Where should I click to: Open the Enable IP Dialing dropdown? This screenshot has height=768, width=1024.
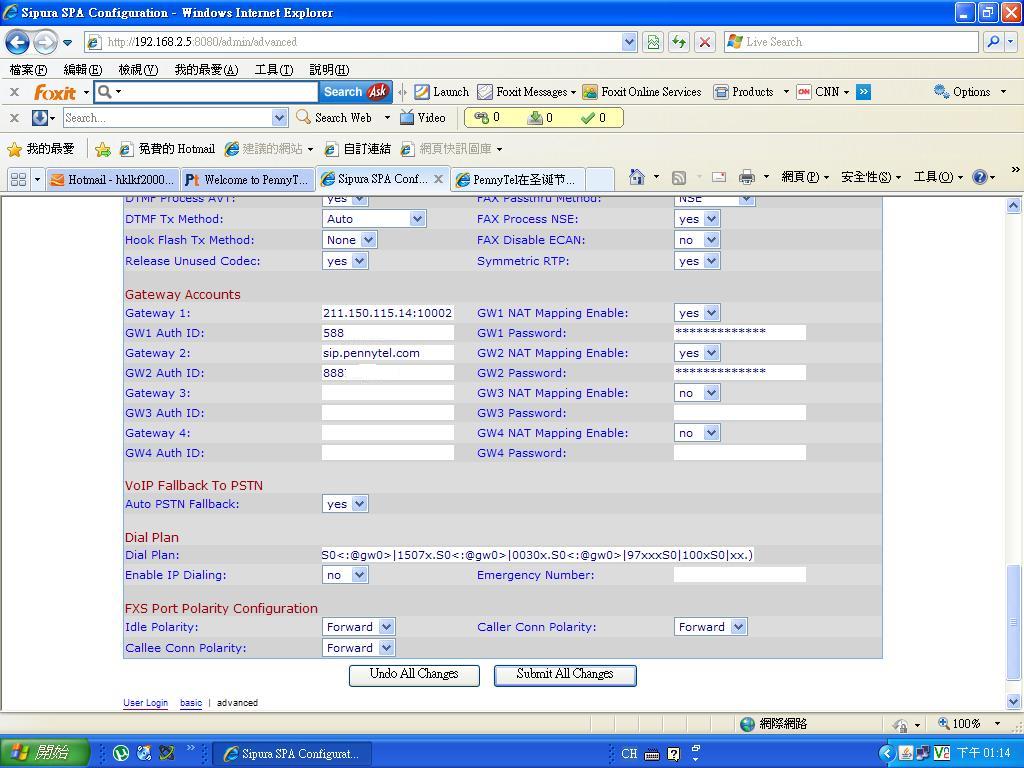click(345, 575)
